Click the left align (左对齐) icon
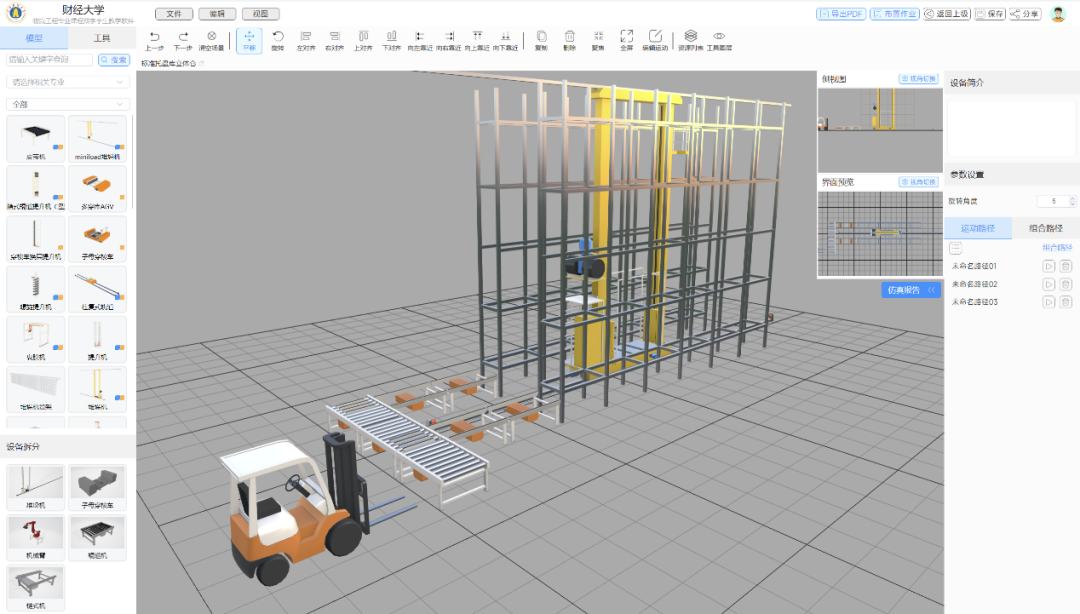This screenshot has width=1080, height=614. [x=305, y=36]
